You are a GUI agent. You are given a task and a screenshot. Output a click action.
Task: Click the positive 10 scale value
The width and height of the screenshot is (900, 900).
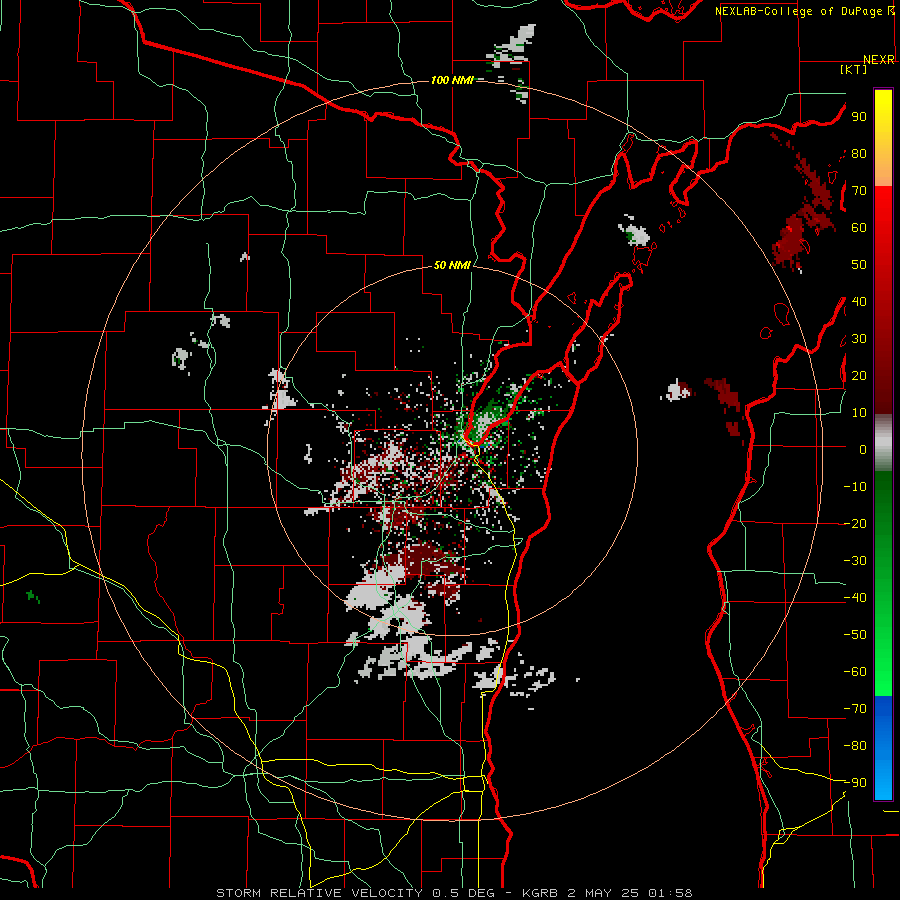(859, 413)
